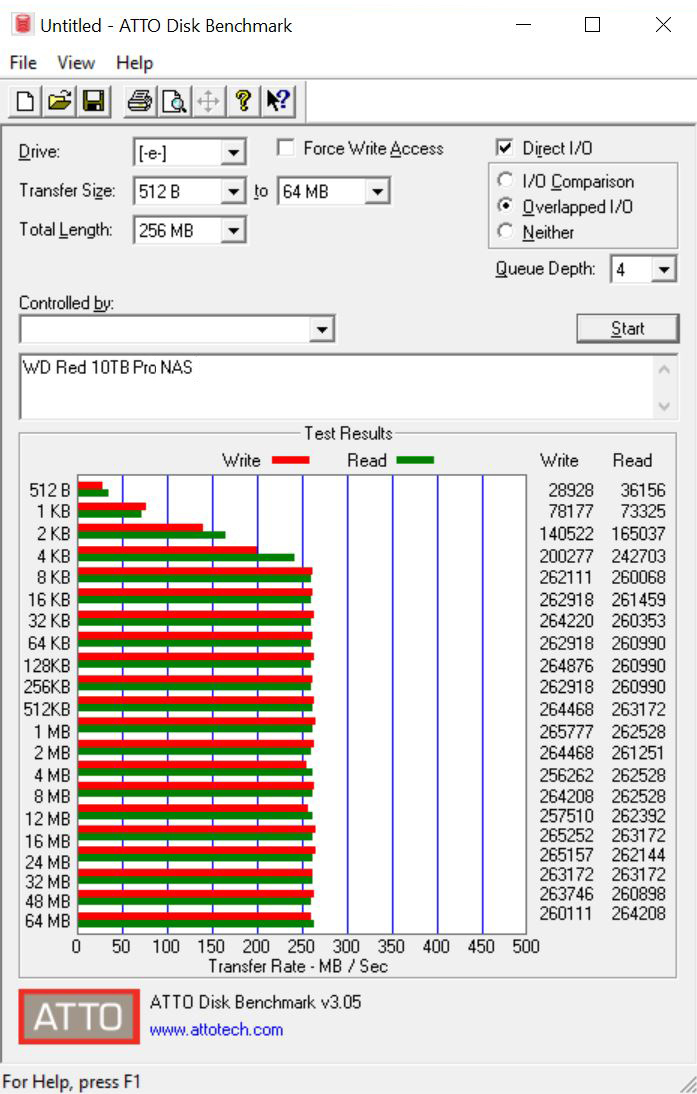Click the write value 264876
Screen dimensions: 697x1094
click(x=567, y=666)
